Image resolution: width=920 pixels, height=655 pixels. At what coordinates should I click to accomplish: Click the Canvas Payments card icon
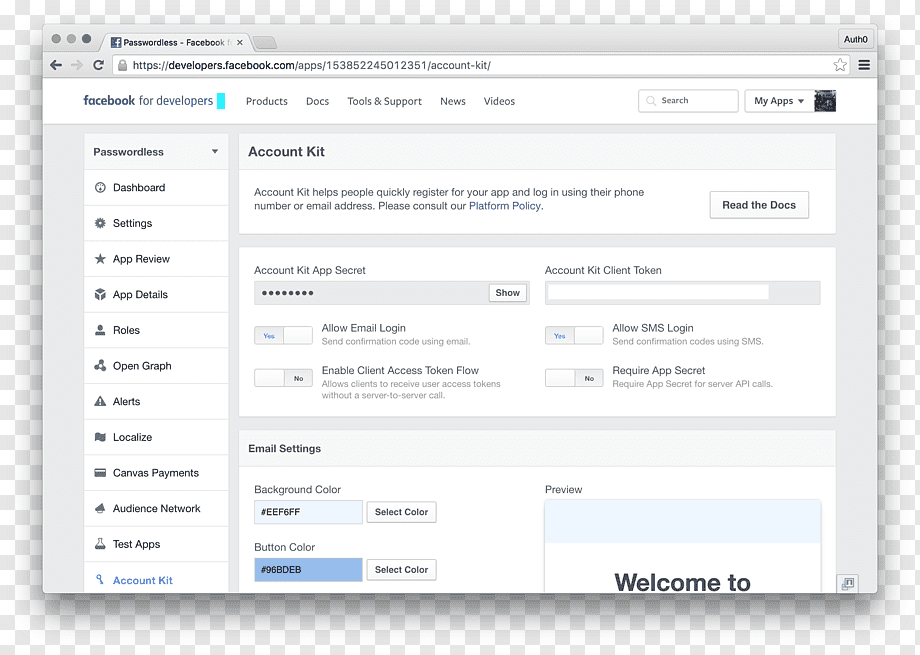(100, 472)
